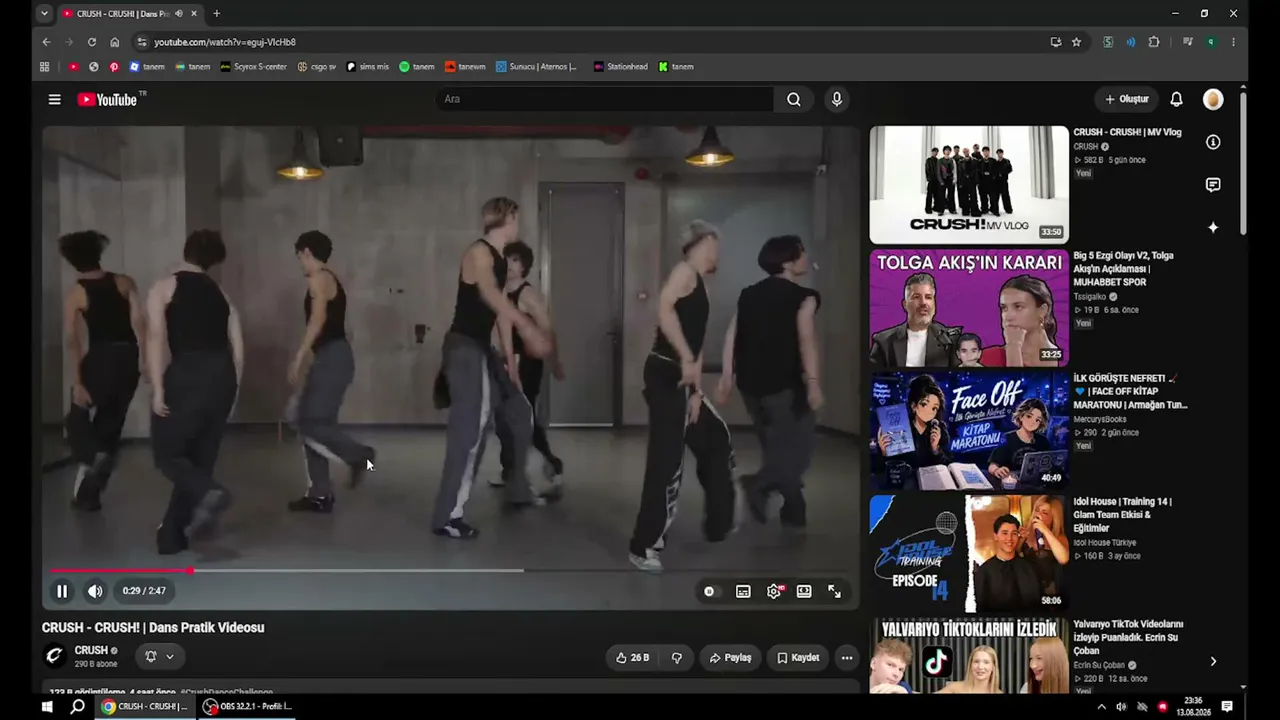Bookmark this page with the star

point(1076,42)
